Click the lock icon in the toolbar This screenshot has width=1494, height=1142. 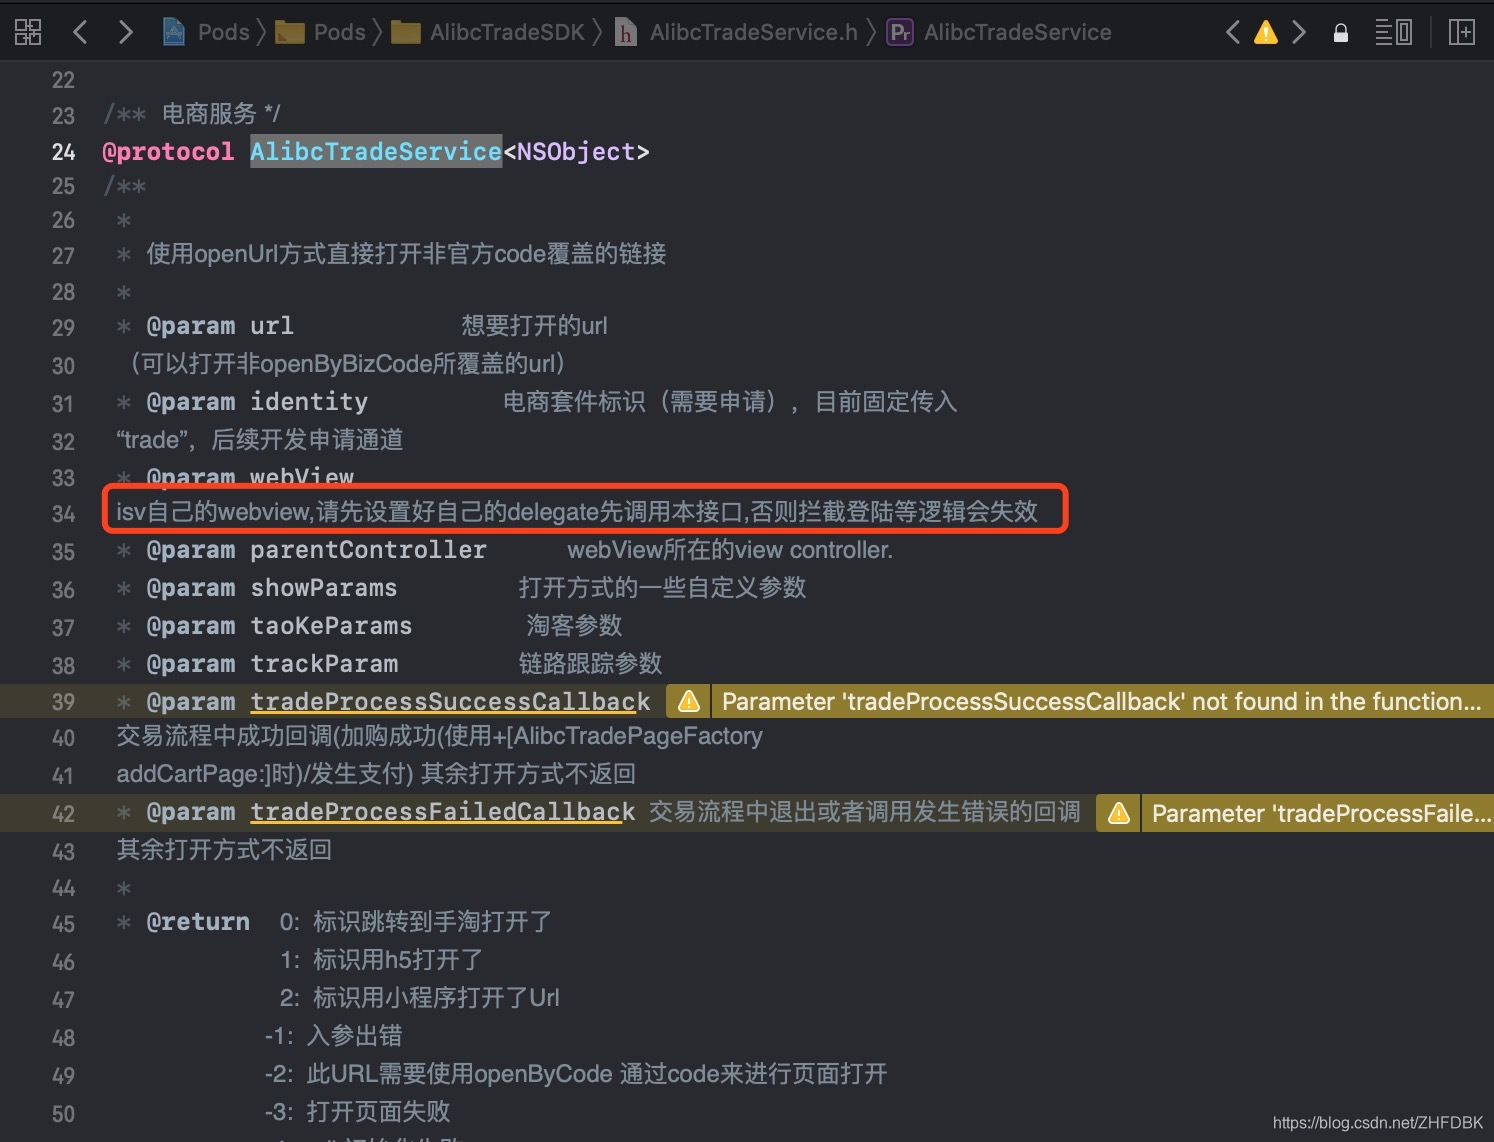tap(1340, 31)
